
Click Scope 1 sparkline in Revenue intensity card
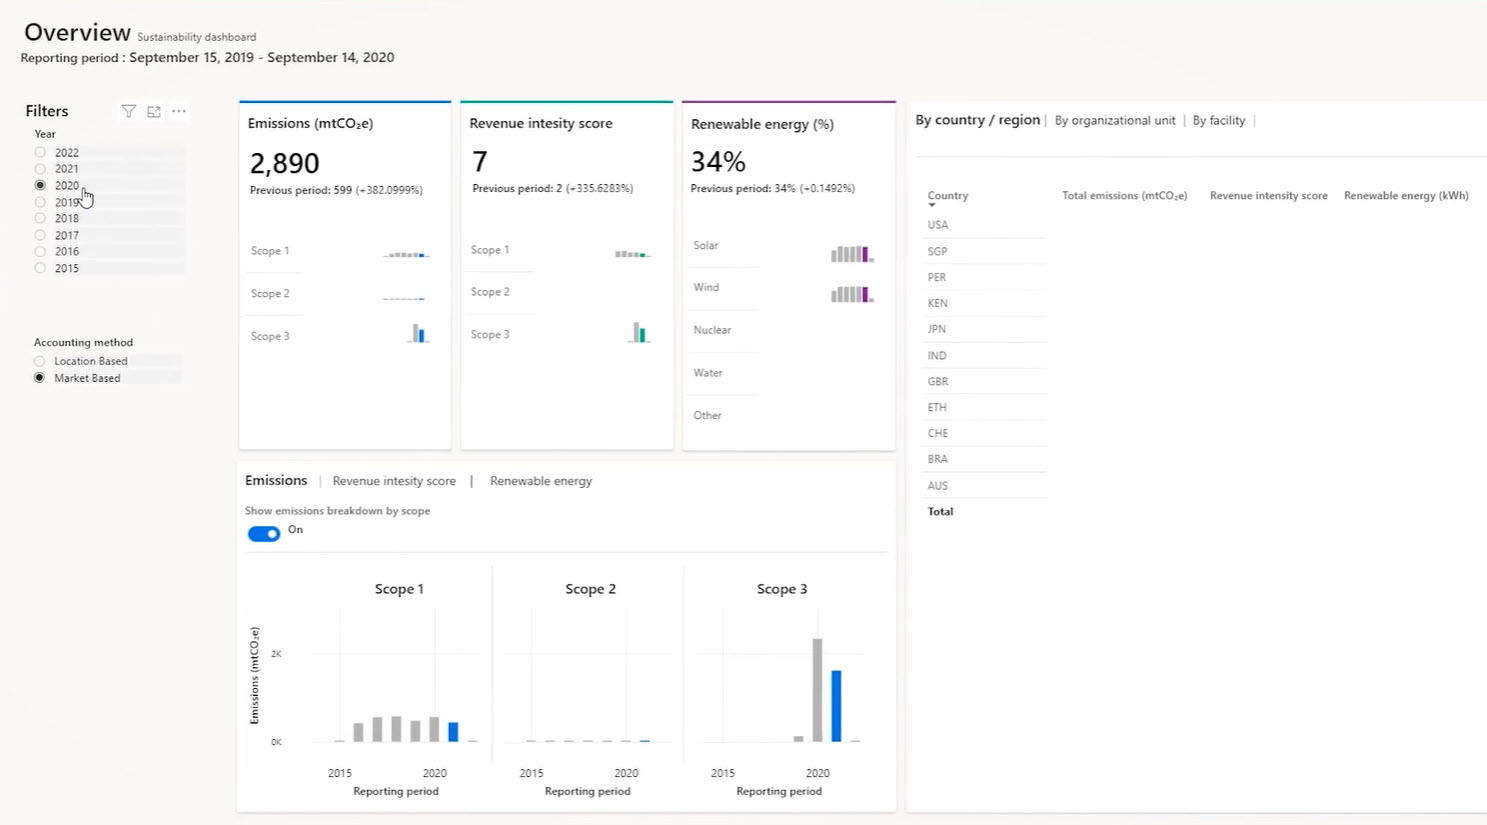pos(632,254)
